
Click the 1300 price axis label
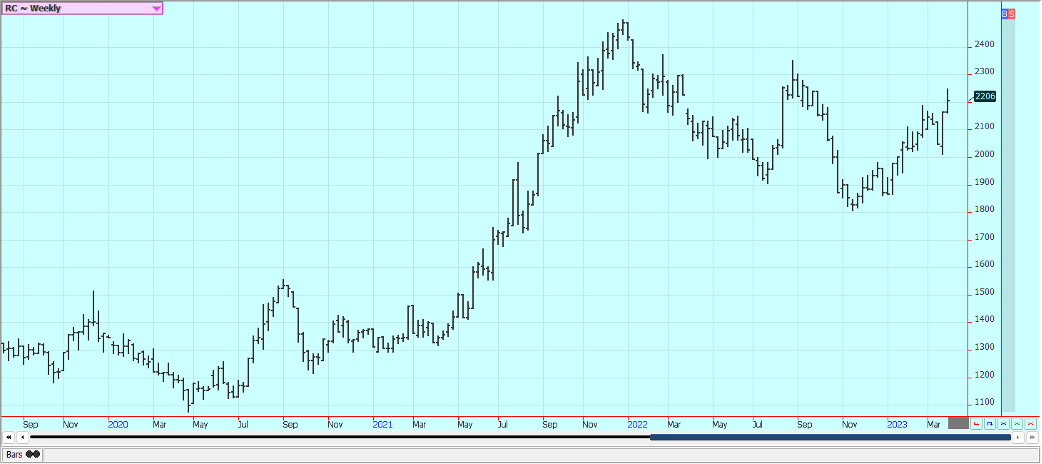[x=984, y=348]
